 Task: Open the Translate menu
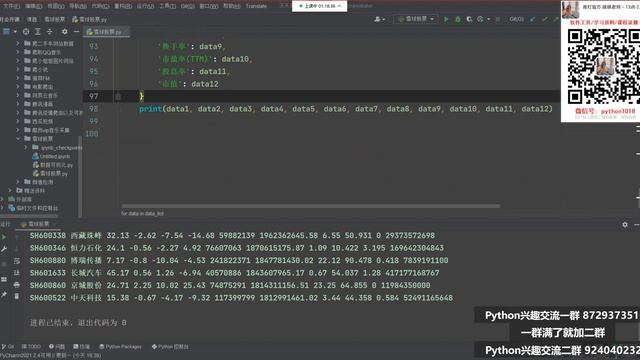pyautogui.click(x=256, y=6)
